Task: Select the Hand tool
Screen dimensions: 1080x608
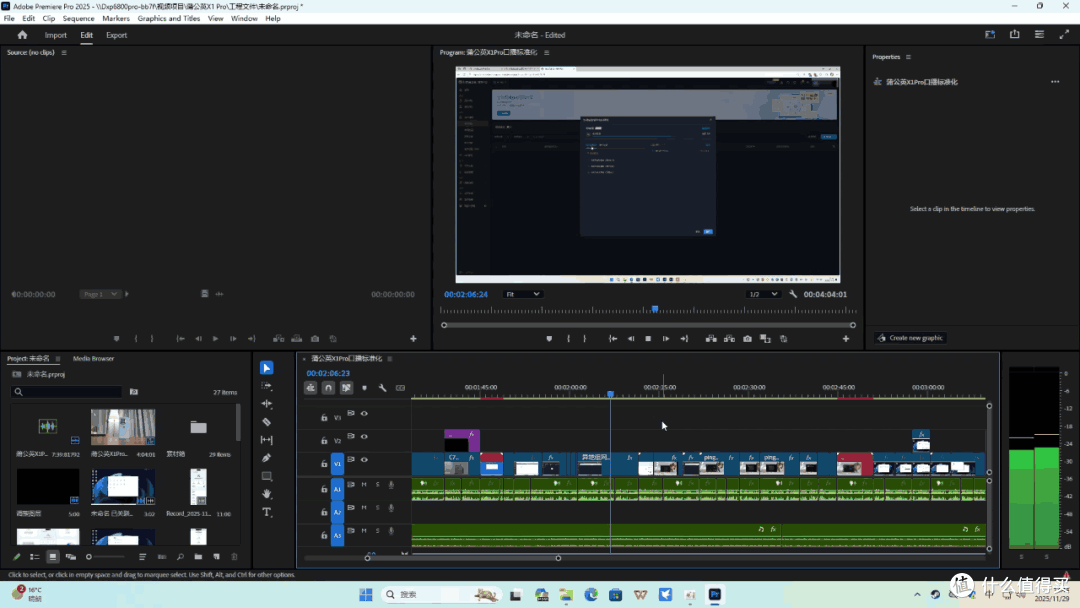Action: pos(267,494)
